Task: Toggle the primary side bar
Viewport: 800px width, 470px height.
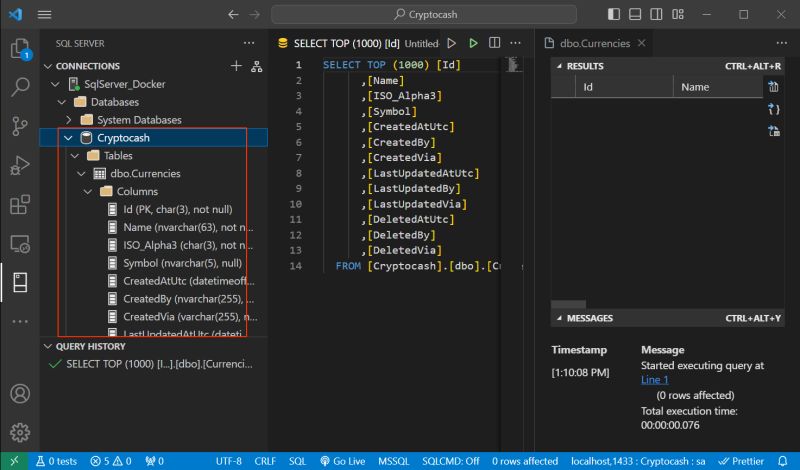Action: coord(614,14)
